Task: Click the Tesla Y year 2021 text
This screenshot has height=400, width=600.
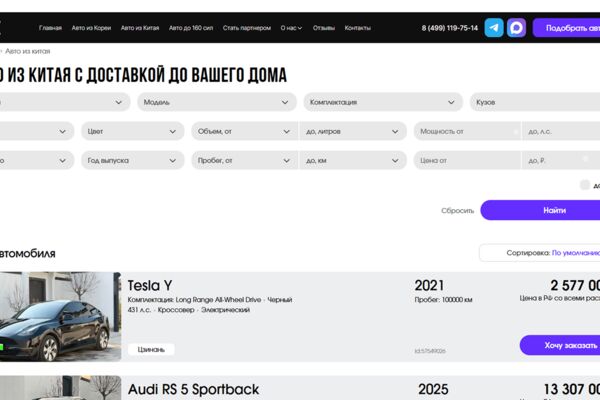Action: [x=429, y=286]
